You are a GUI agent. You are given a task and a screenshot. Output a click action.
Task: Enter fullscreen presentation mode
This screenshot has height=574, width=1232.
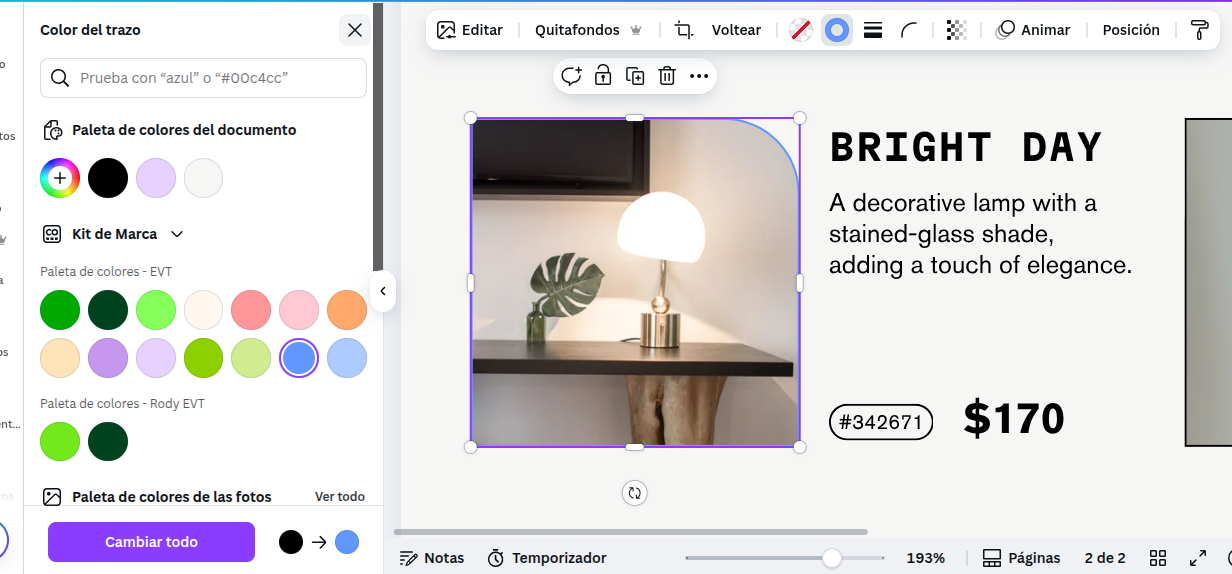[x=1197, y=558]
